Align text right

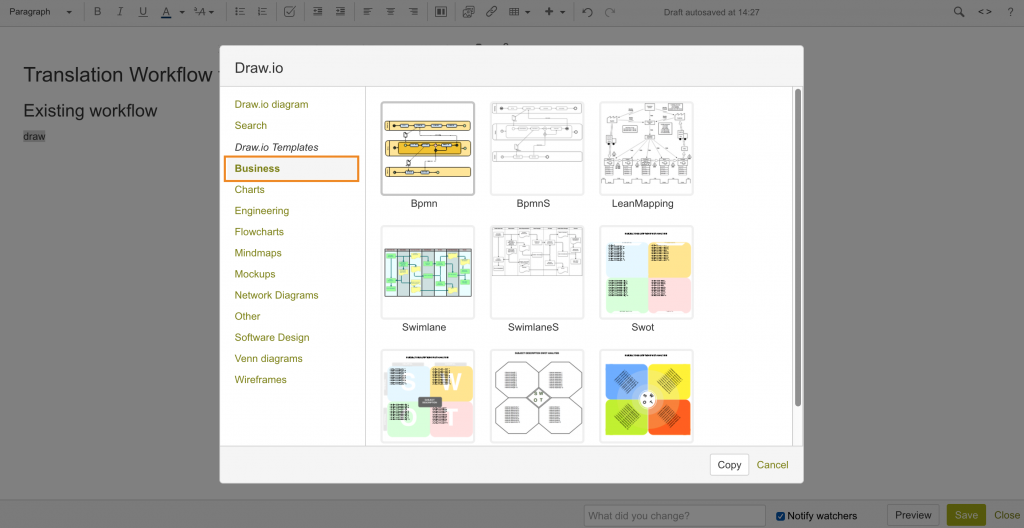pos(413,12)
